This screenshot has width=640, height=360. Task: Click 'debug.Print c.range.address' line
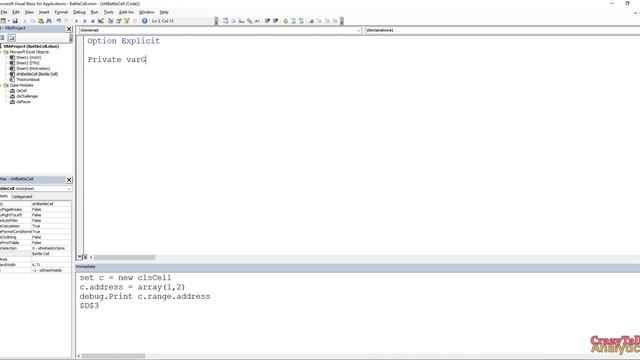(145, 296)
